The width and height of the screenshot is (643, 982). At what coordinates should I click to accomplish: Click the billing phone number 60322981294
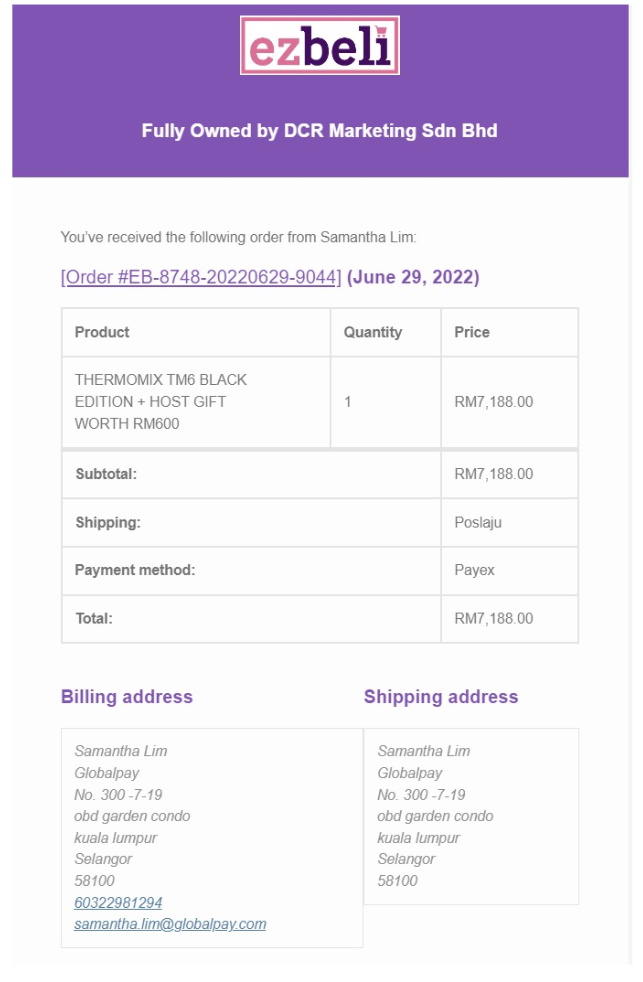pos(118,902)
